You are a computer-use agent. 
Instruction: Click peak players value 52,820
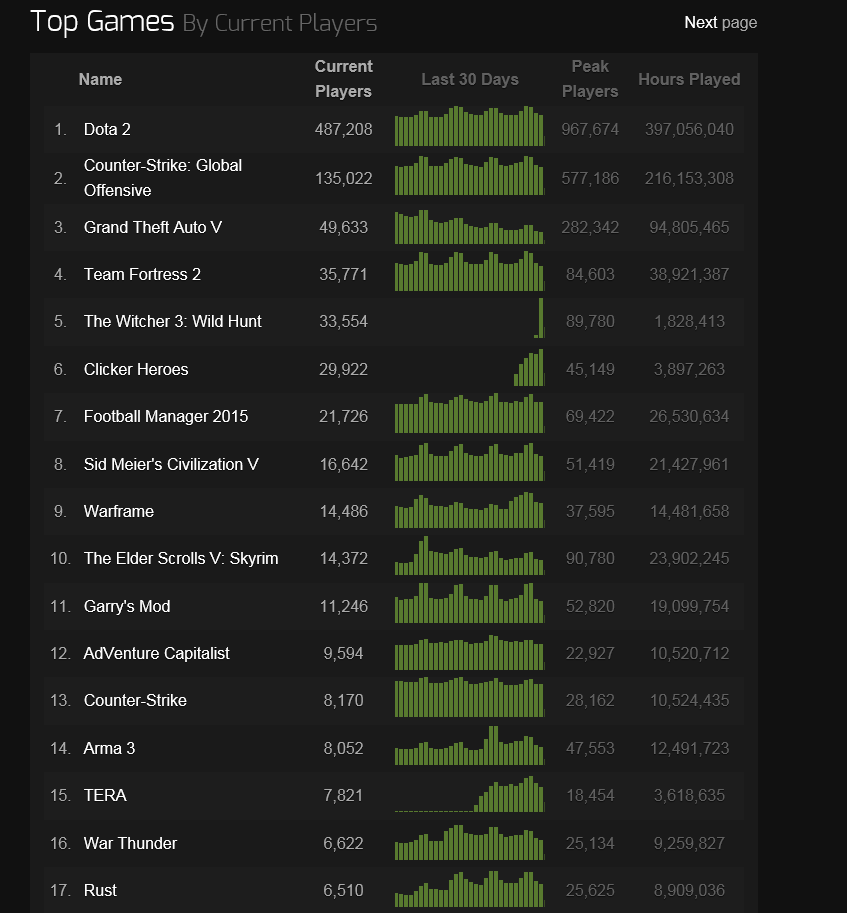[x=590, y=606]
